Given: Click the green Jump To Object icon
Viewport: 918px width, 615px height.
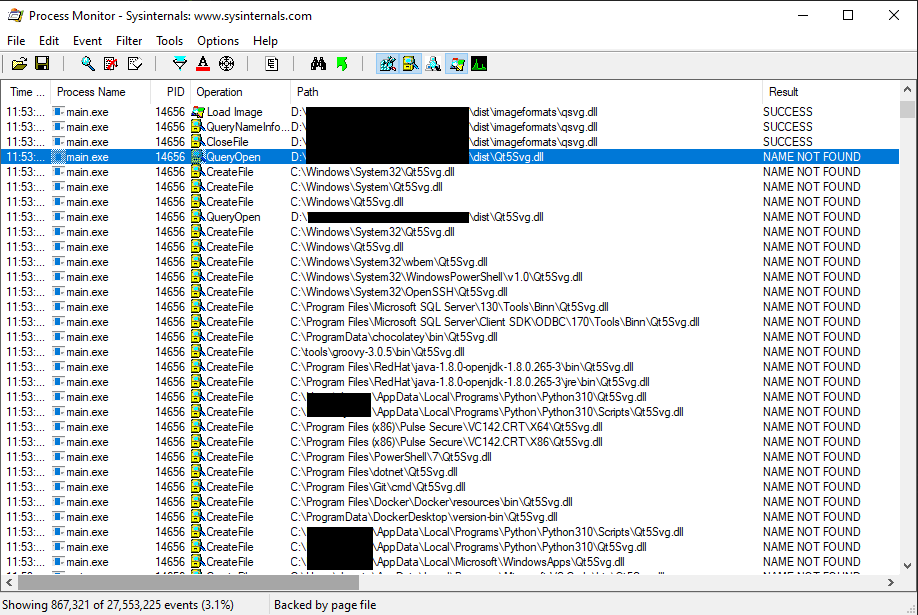Looking at the screenshot, I should click(x=342, y=64).
